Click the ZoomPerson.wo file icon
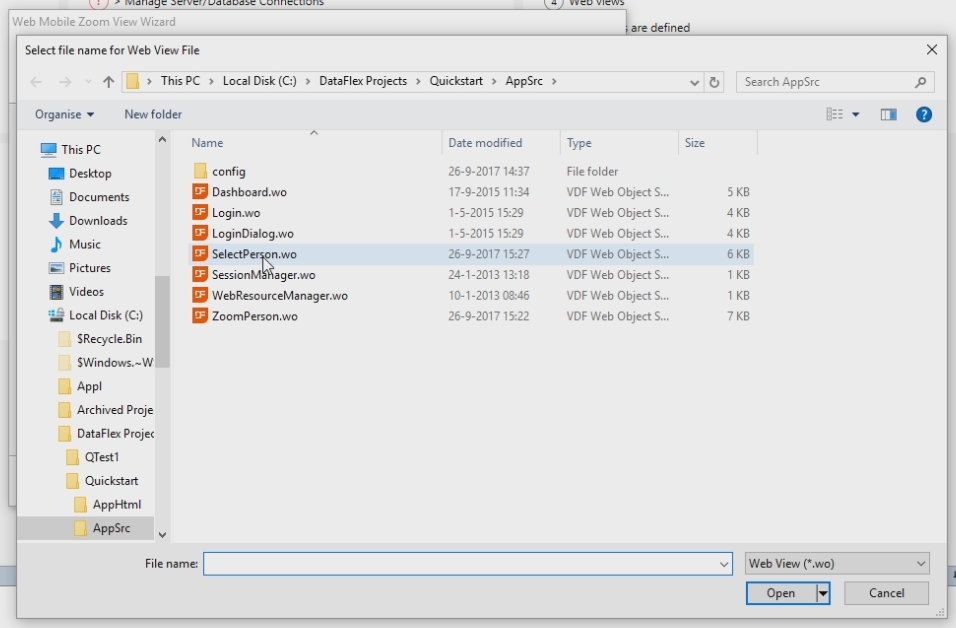The image size is (956, 628). [200, 316]
